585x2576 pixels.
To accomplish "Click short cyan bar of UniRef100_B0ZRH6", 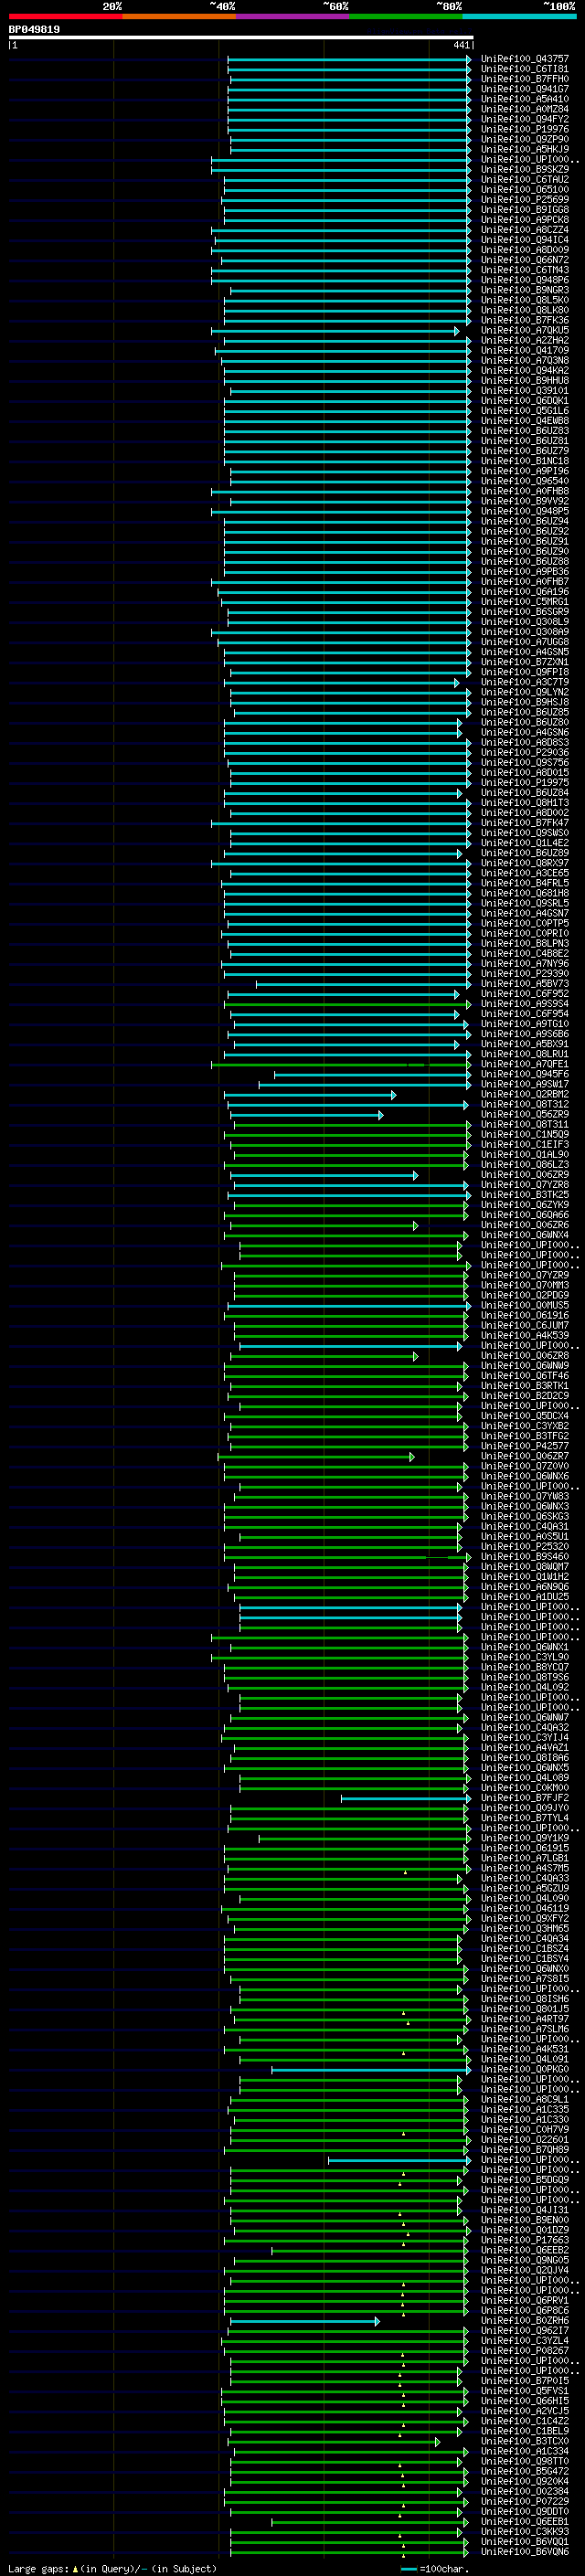I will [305, 2321].
